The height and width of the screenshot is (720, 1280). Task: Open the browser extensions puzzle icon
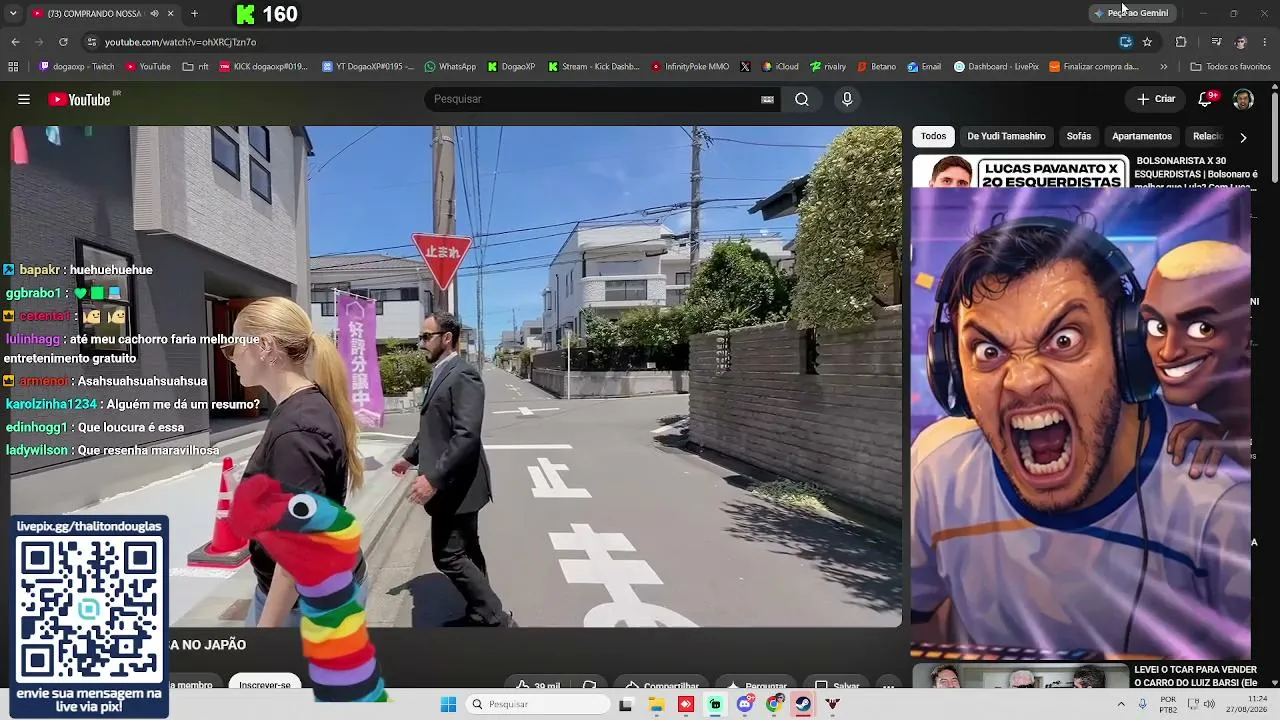point(1181,42)
